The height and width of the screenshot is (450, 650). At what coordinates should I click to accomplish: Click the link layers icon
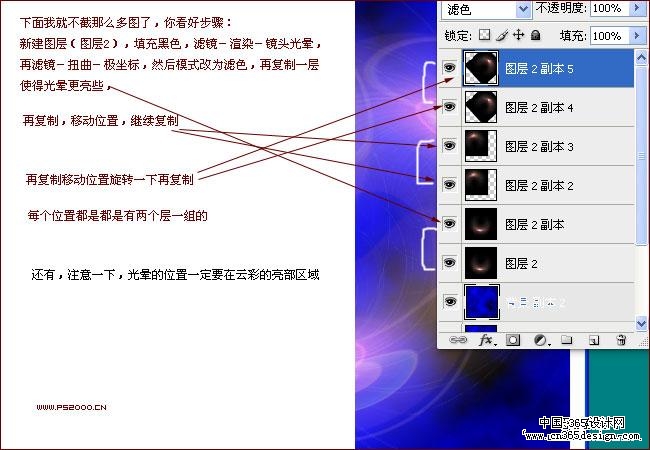click(458, 340)
